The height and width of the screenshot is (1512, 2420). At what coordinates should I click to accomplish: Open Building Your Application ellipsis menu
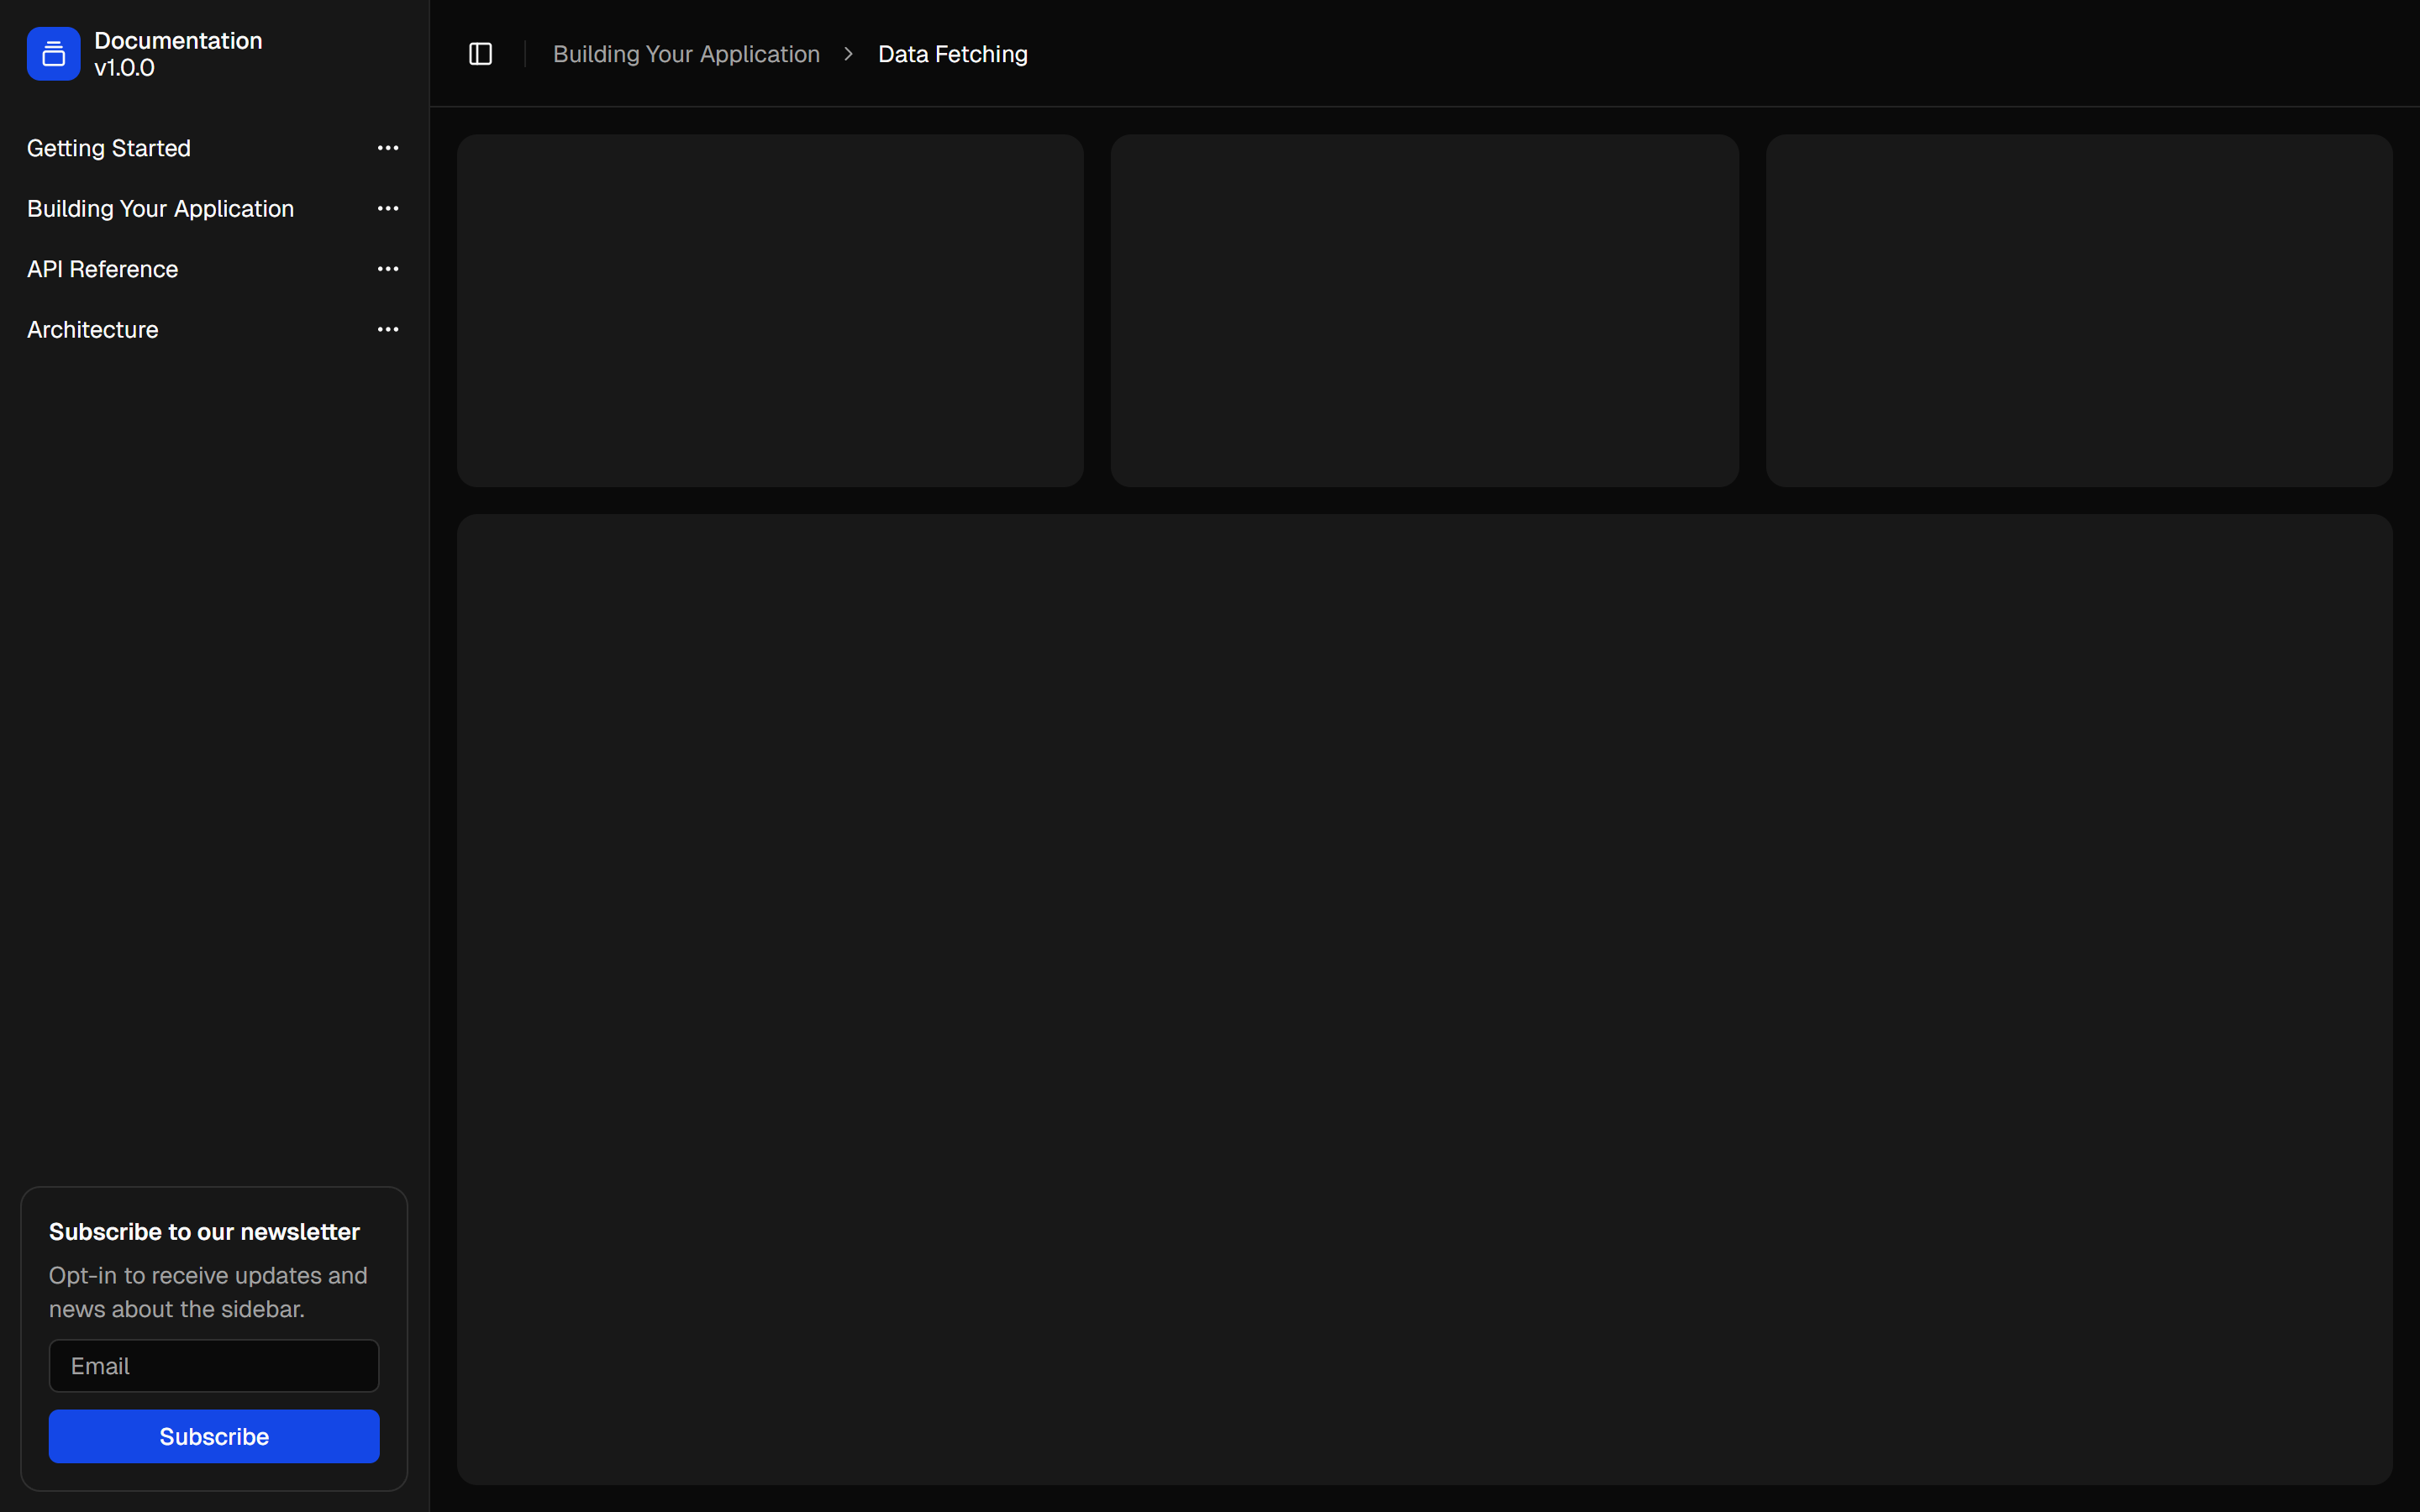point(388,209)
